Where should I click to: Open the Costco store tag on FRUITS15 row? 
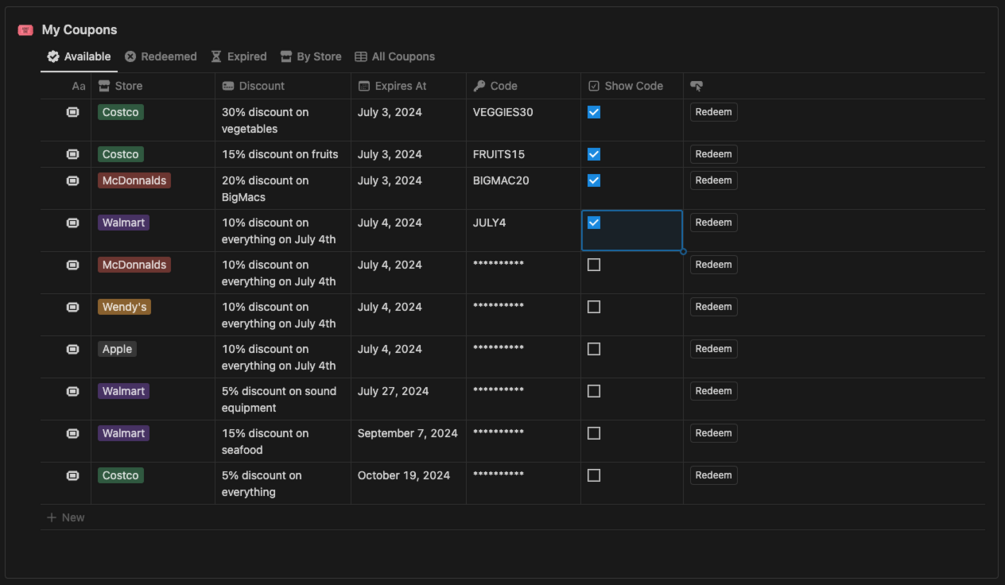(x=121, y=154)
